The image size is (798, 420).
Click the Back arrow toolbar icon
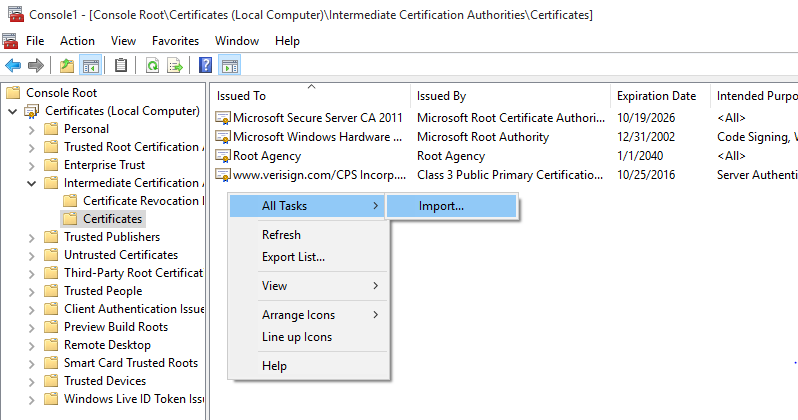(x=13, y=65)
